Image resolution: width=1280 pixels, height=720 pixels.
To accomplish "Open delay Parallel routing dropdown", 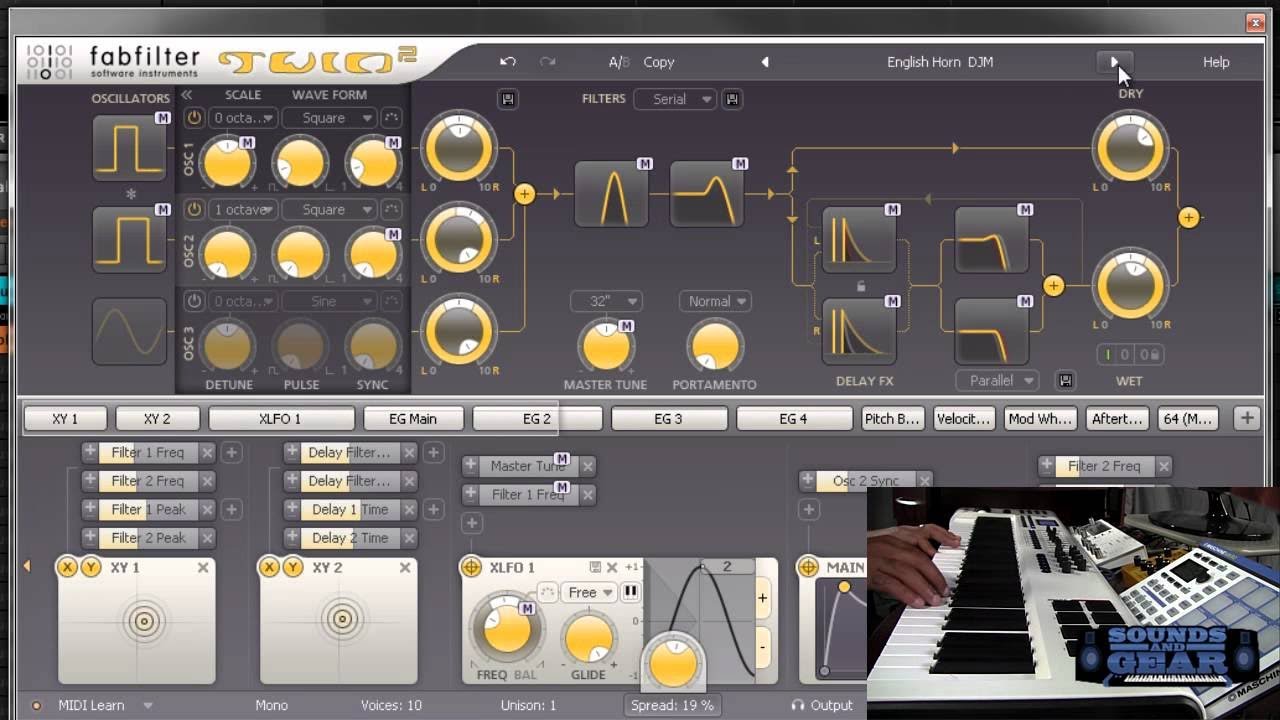I will [997, 380].
